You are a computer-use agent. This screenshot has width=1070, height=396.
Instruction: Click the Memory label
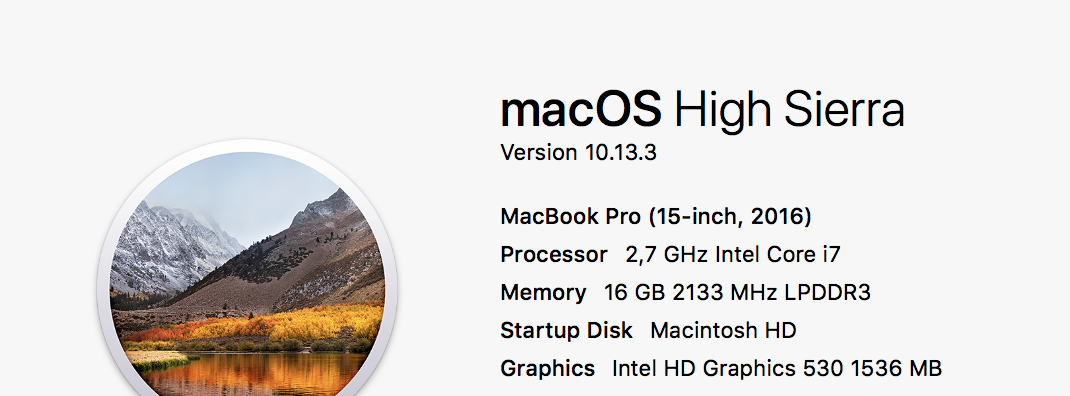coord(543,293)
